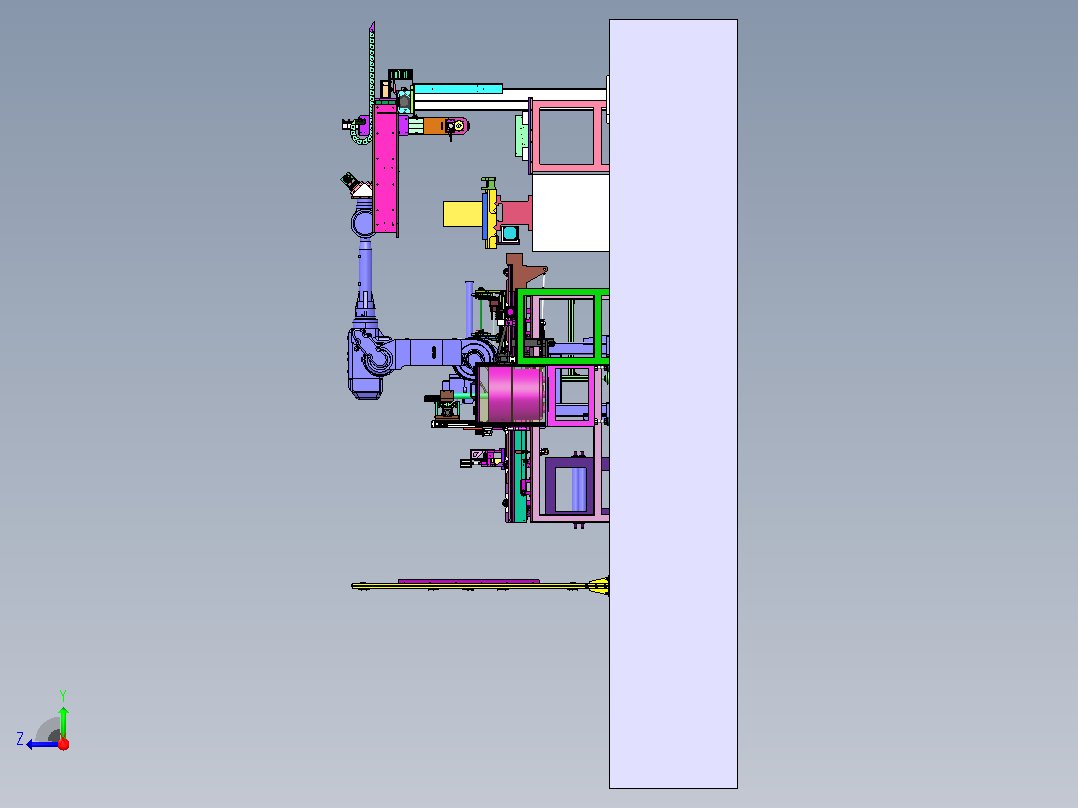Select the cyan horizontal bar at the top

click(458, 89)
